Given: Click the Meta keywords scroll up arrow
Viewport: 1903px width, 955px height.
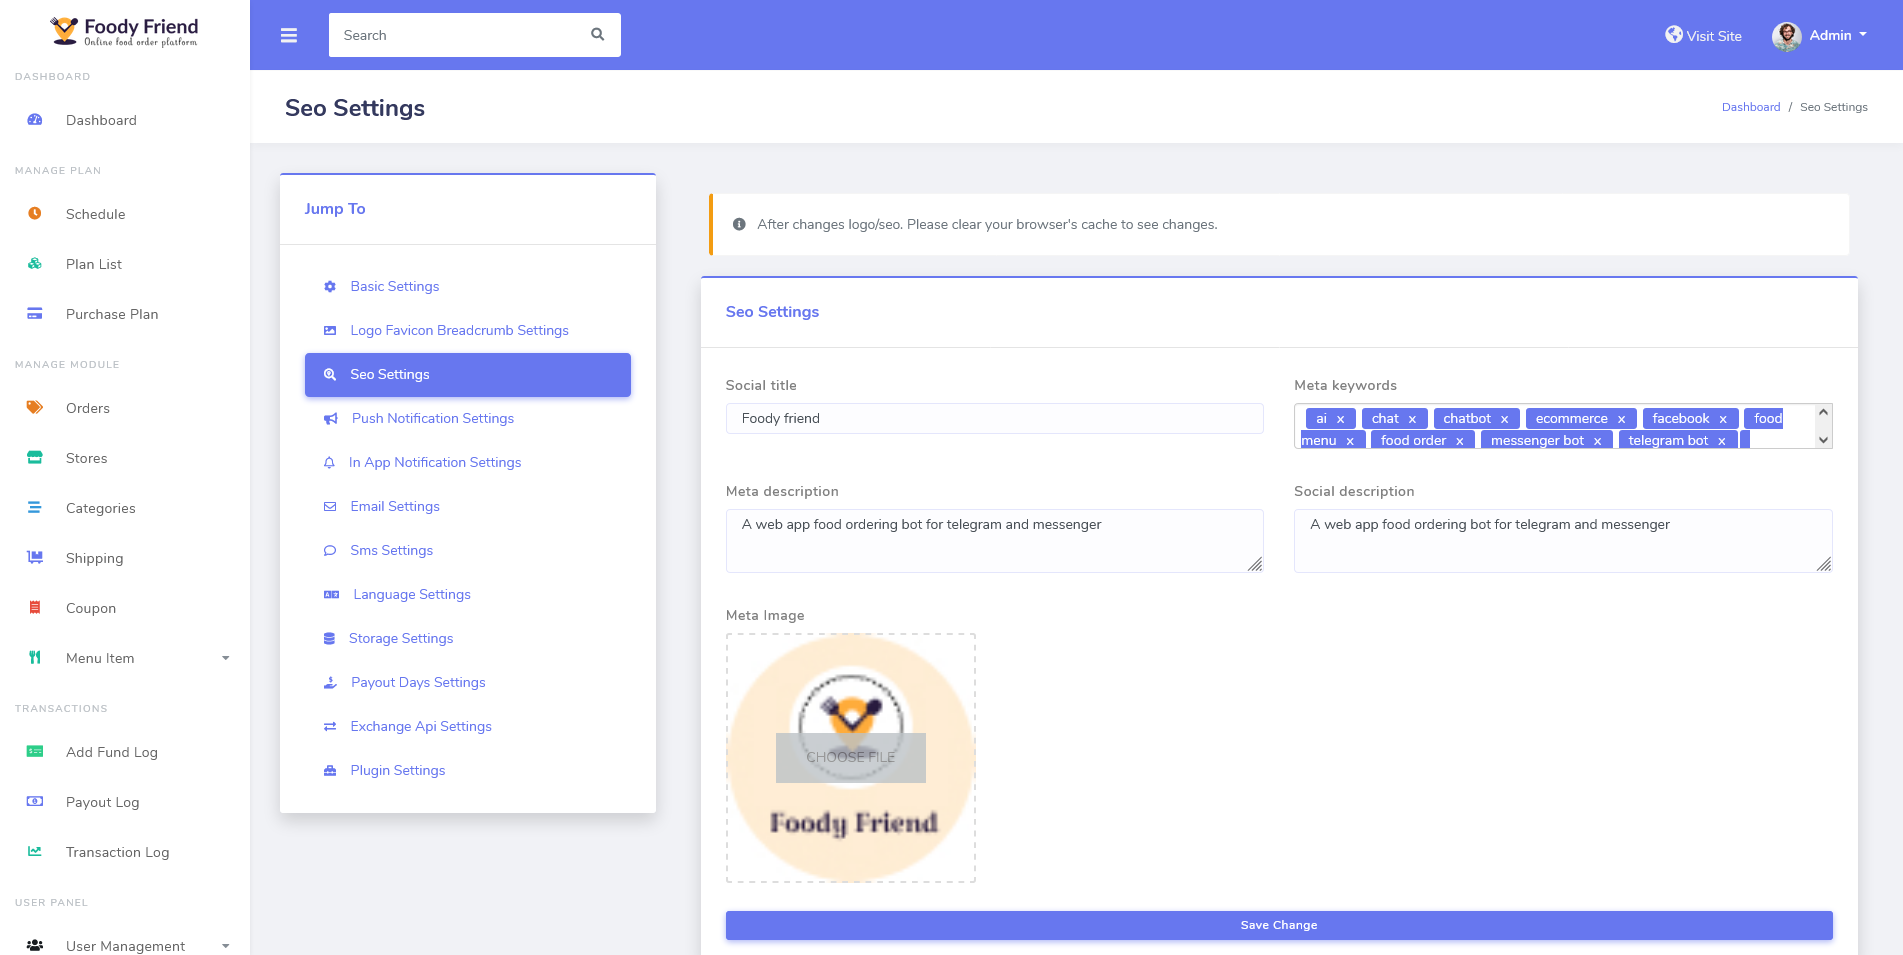Looking at the screenshot, I should (1823, 412).
